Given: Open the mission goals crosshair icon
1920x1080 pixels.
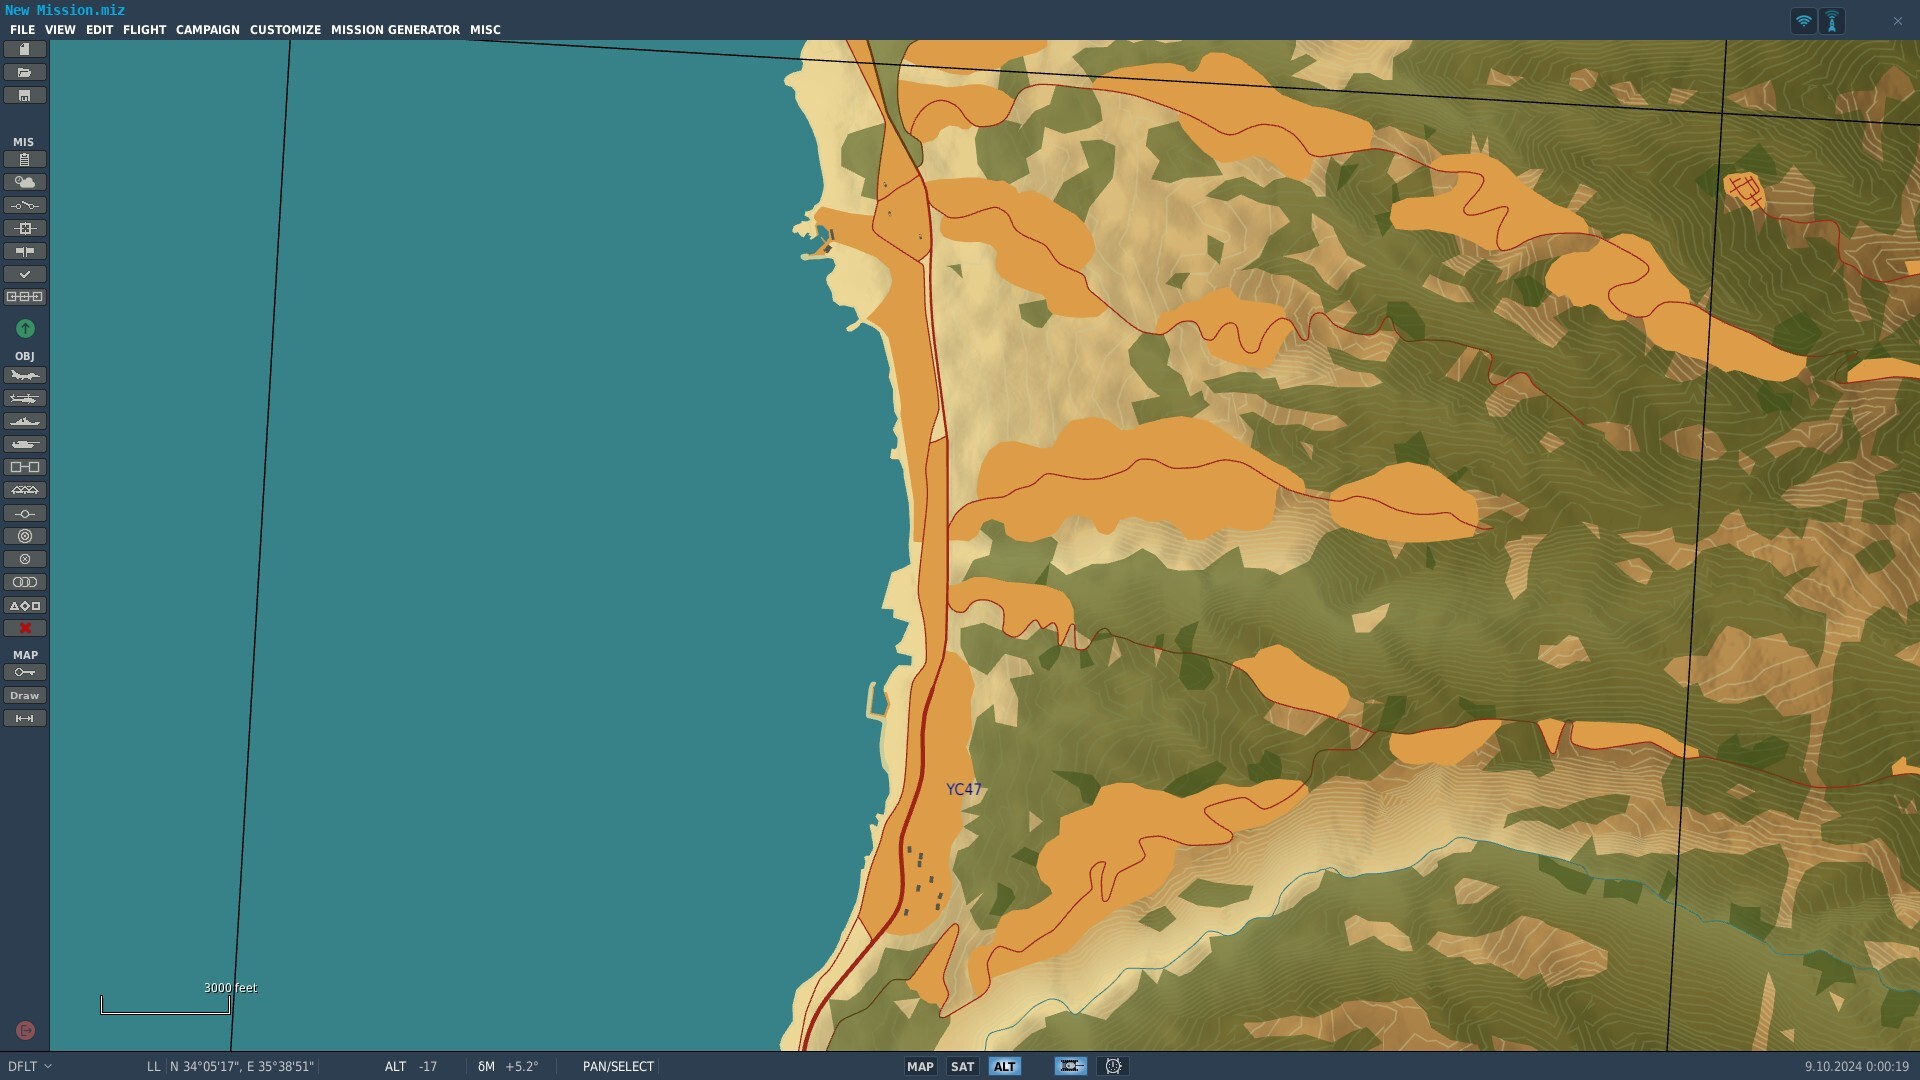Looking at the screenshot, I should [25, 228].
